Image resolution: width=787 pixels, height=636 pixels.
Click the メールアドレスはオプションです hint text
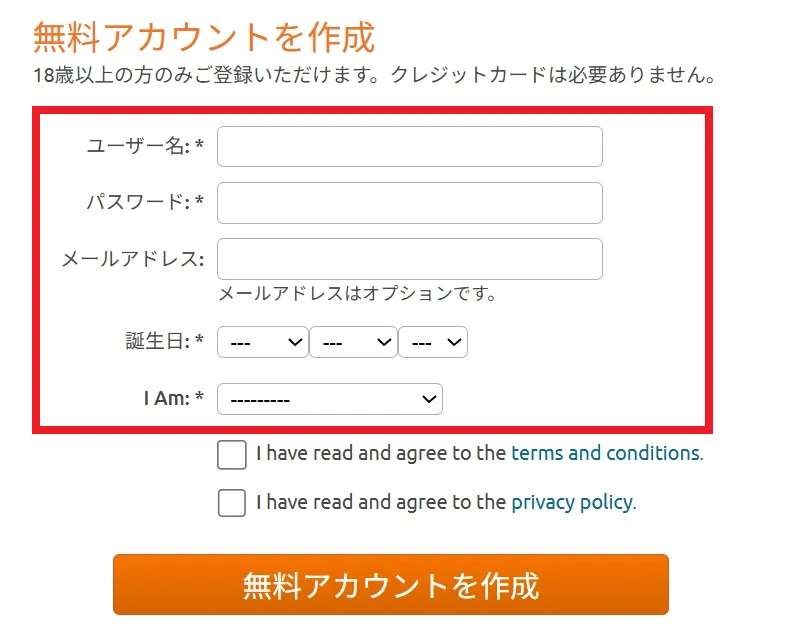[x=357, y=294]
